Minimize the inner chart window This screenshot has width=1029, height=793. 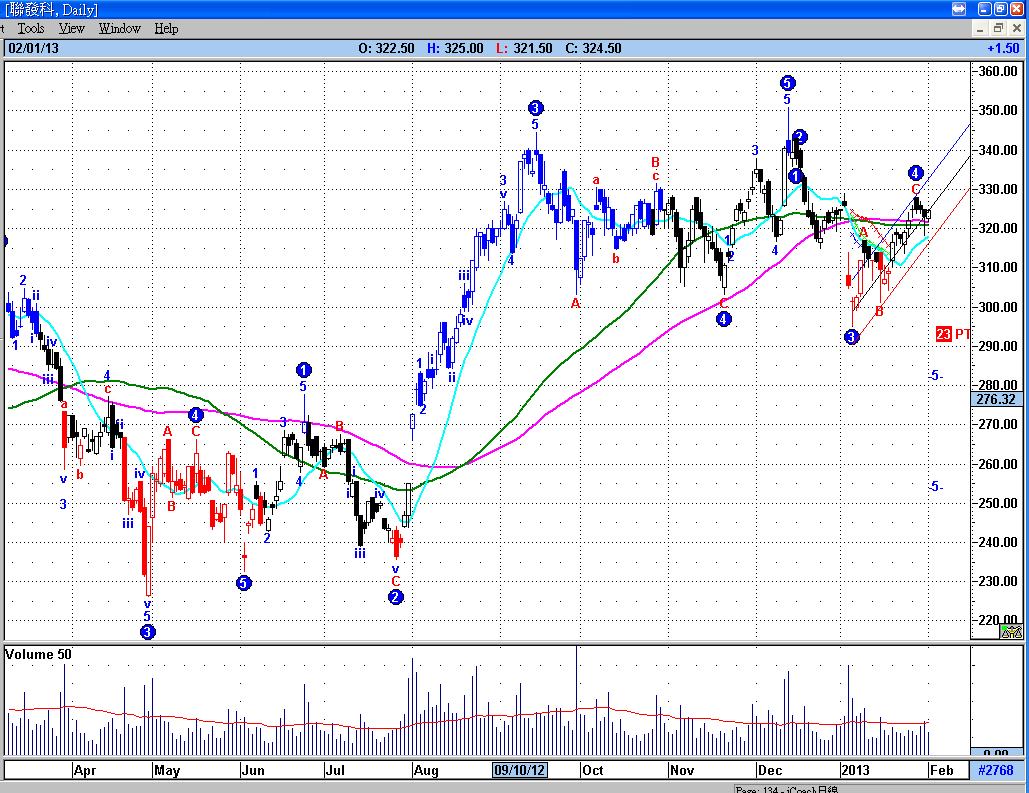[980, 28]
